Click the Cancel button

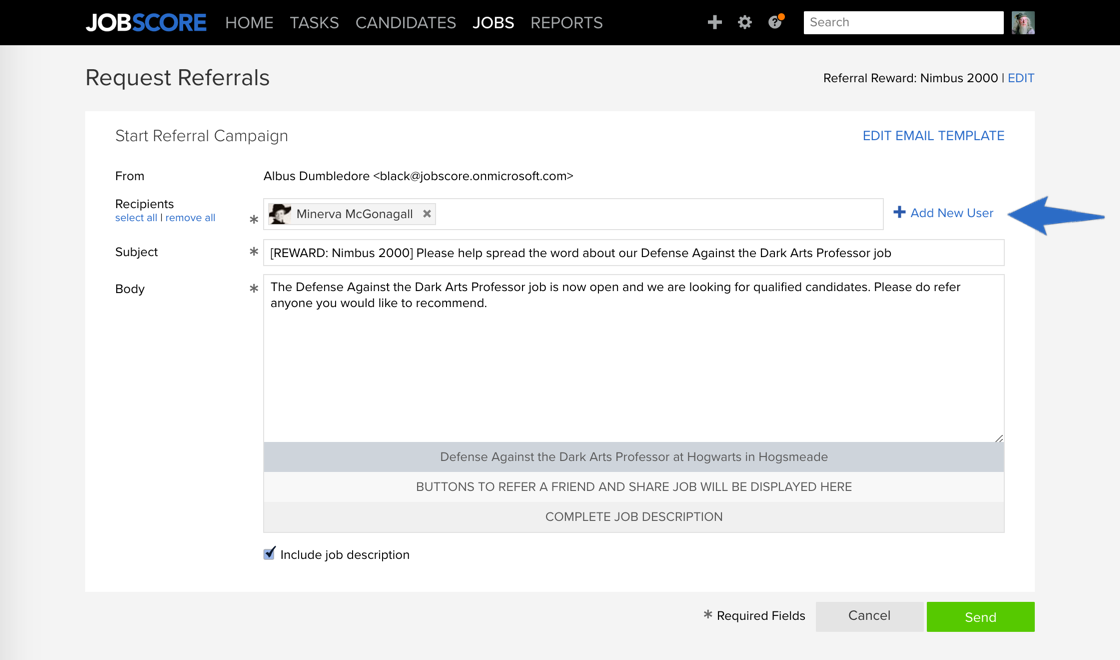[x=869, y=616]
